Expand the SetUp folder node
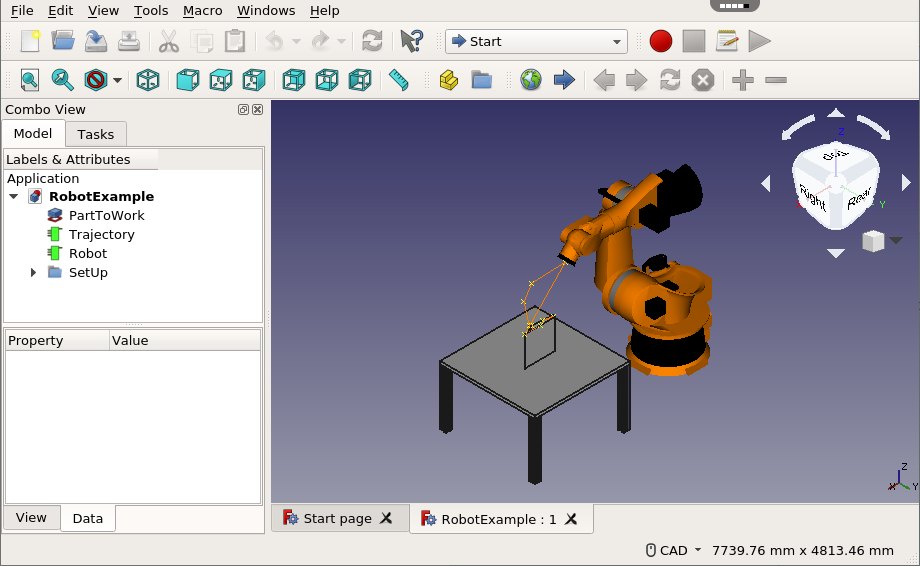 pyautogui.click(x=33, y=272)
